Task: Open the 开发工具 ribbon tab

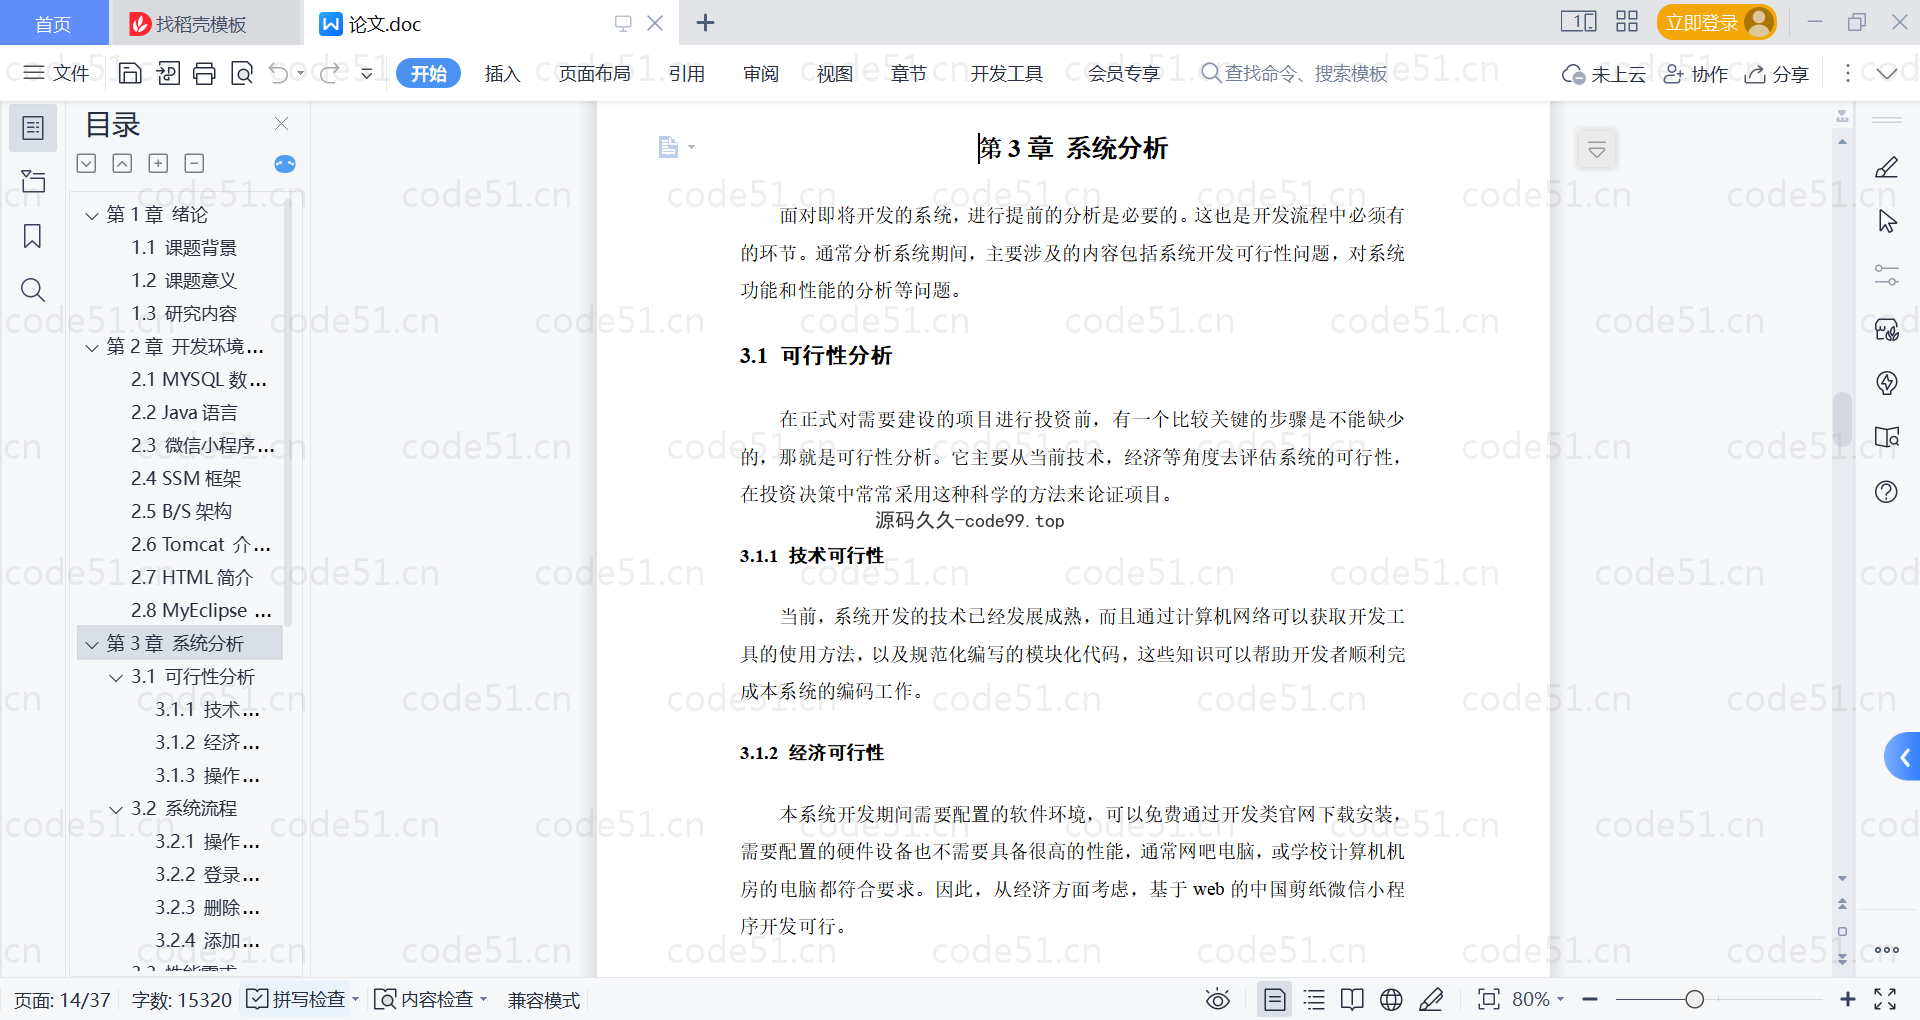Action: [1006, 73]
